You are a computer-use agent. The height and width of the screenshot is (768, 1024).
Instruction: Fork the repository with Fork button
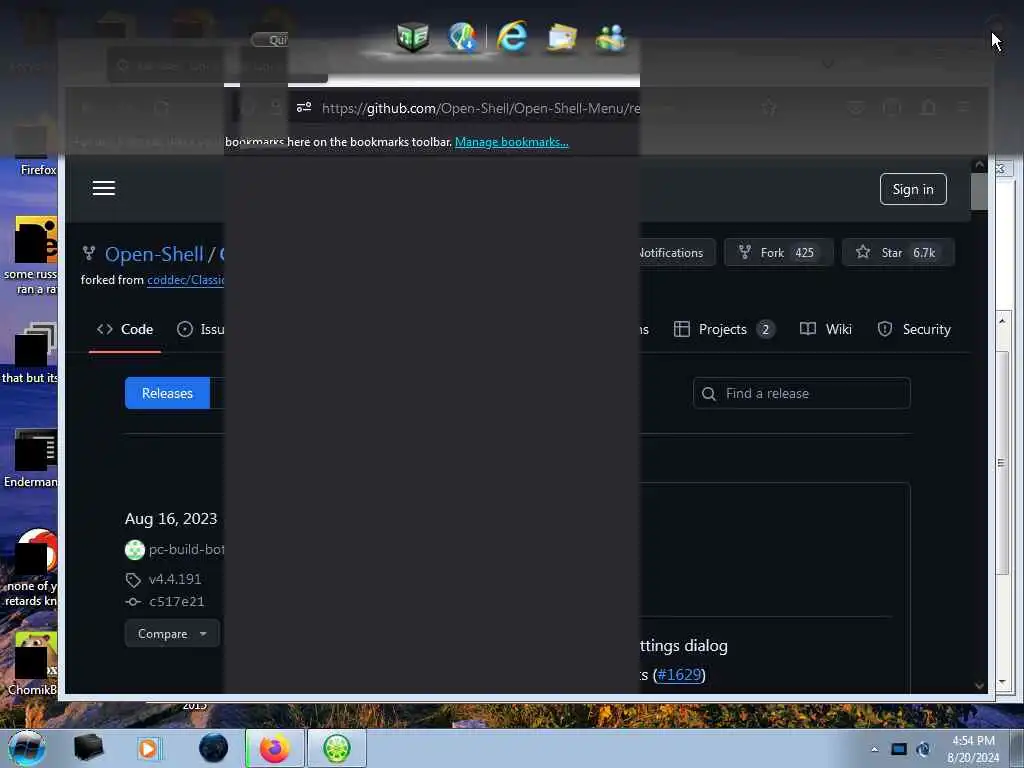pos(778,253)
